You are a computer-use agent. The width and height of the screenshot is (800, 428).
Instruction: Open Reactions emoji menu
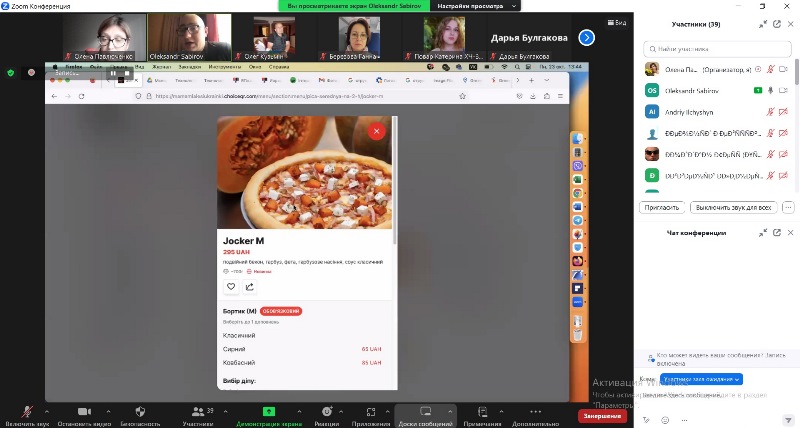point(327,415)
